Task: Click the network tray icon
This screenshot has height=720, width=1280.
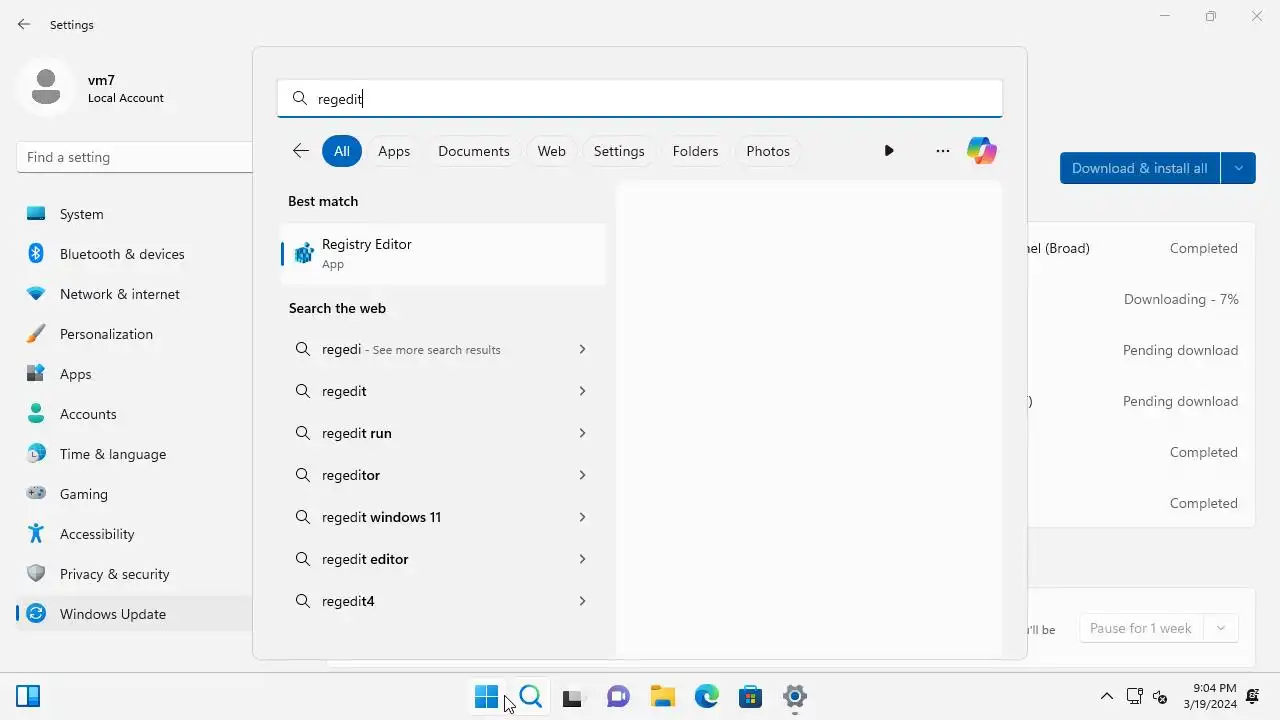Action: click(x=1135, y=697)
